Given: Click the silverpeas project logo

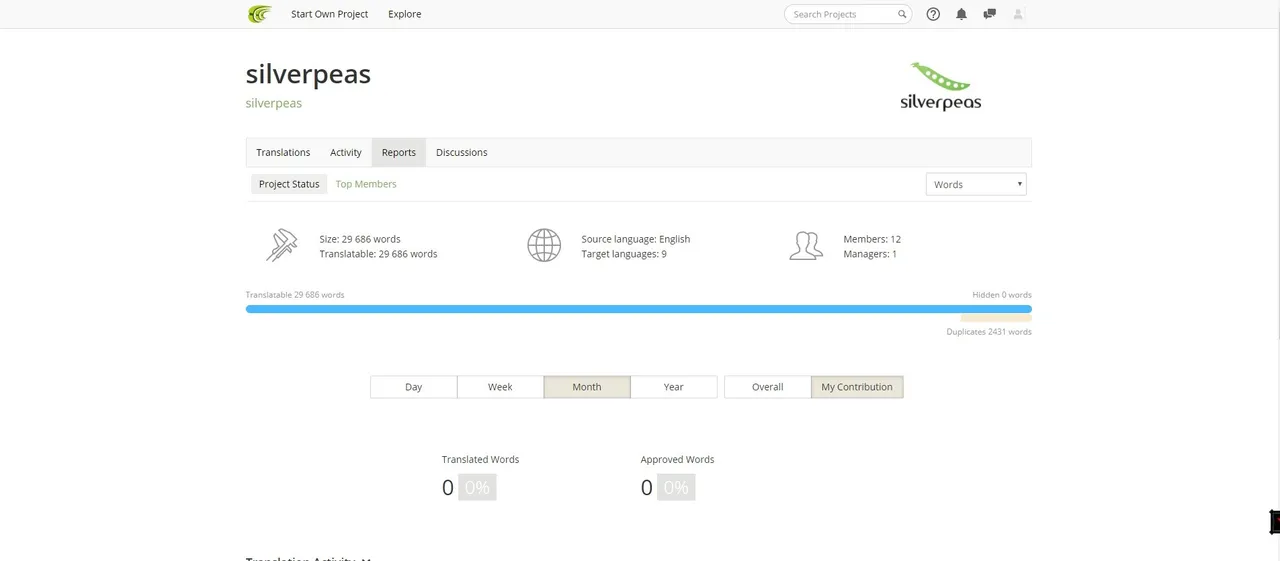Looking at the screenshot, I should tap(940, 86).
